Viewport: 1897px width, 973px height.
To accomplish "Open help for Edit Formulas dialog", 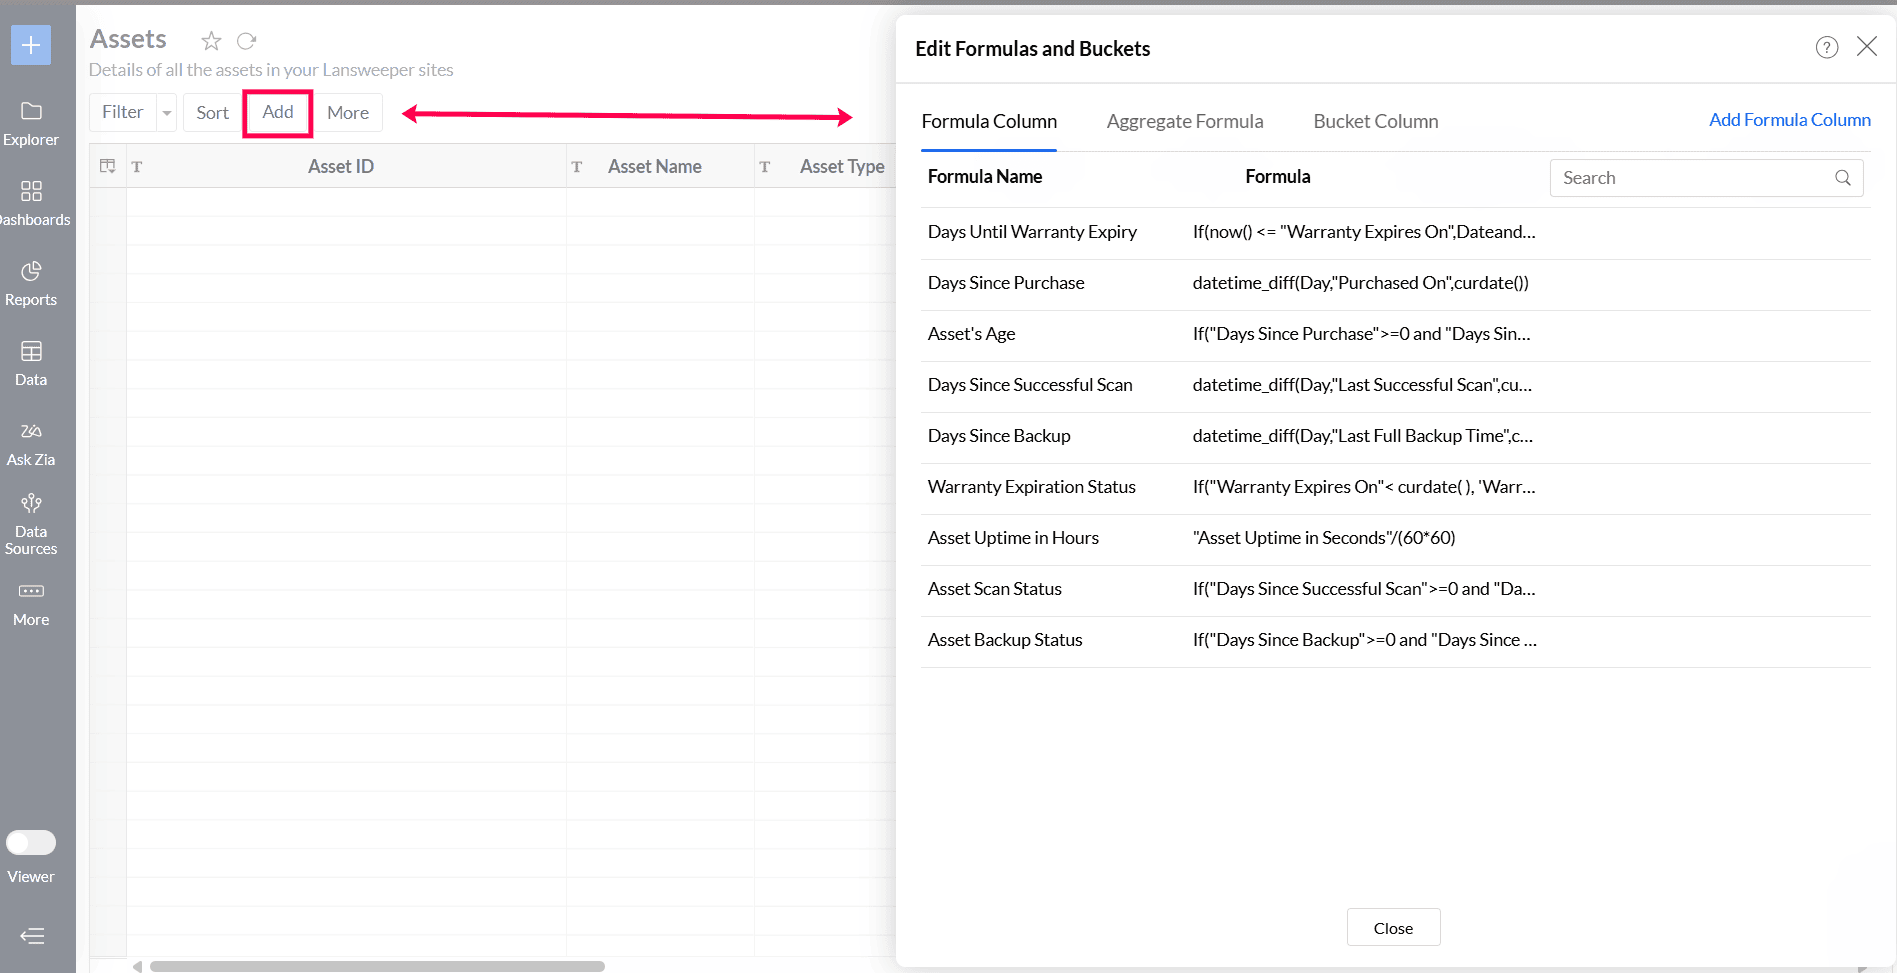I will coord(1826,47).
